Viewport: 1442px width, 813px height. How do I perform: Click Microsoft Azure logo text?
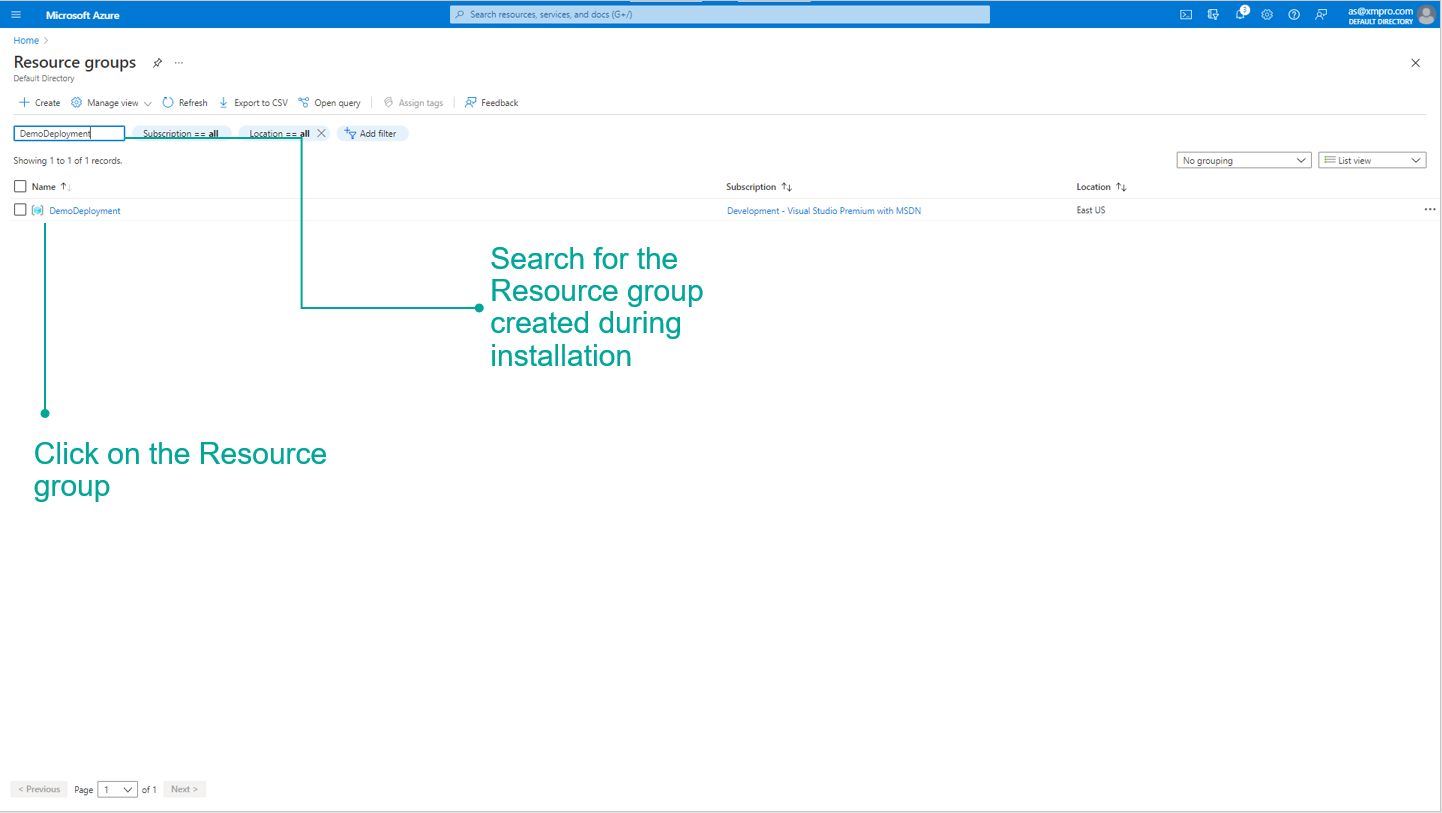83,15
